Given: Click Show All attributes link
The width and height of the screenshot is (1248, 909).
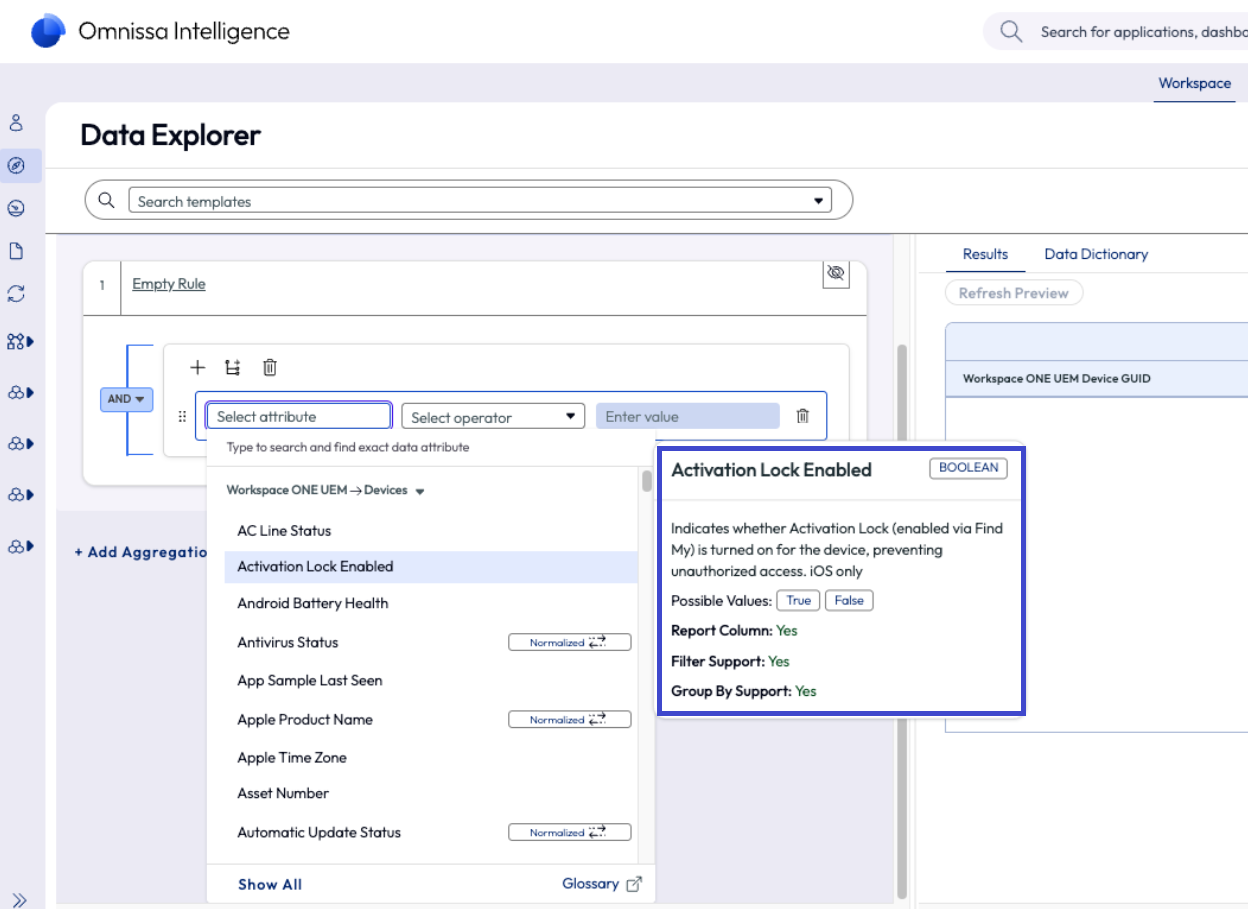Looking at the screenshot, I should (270, 884).
